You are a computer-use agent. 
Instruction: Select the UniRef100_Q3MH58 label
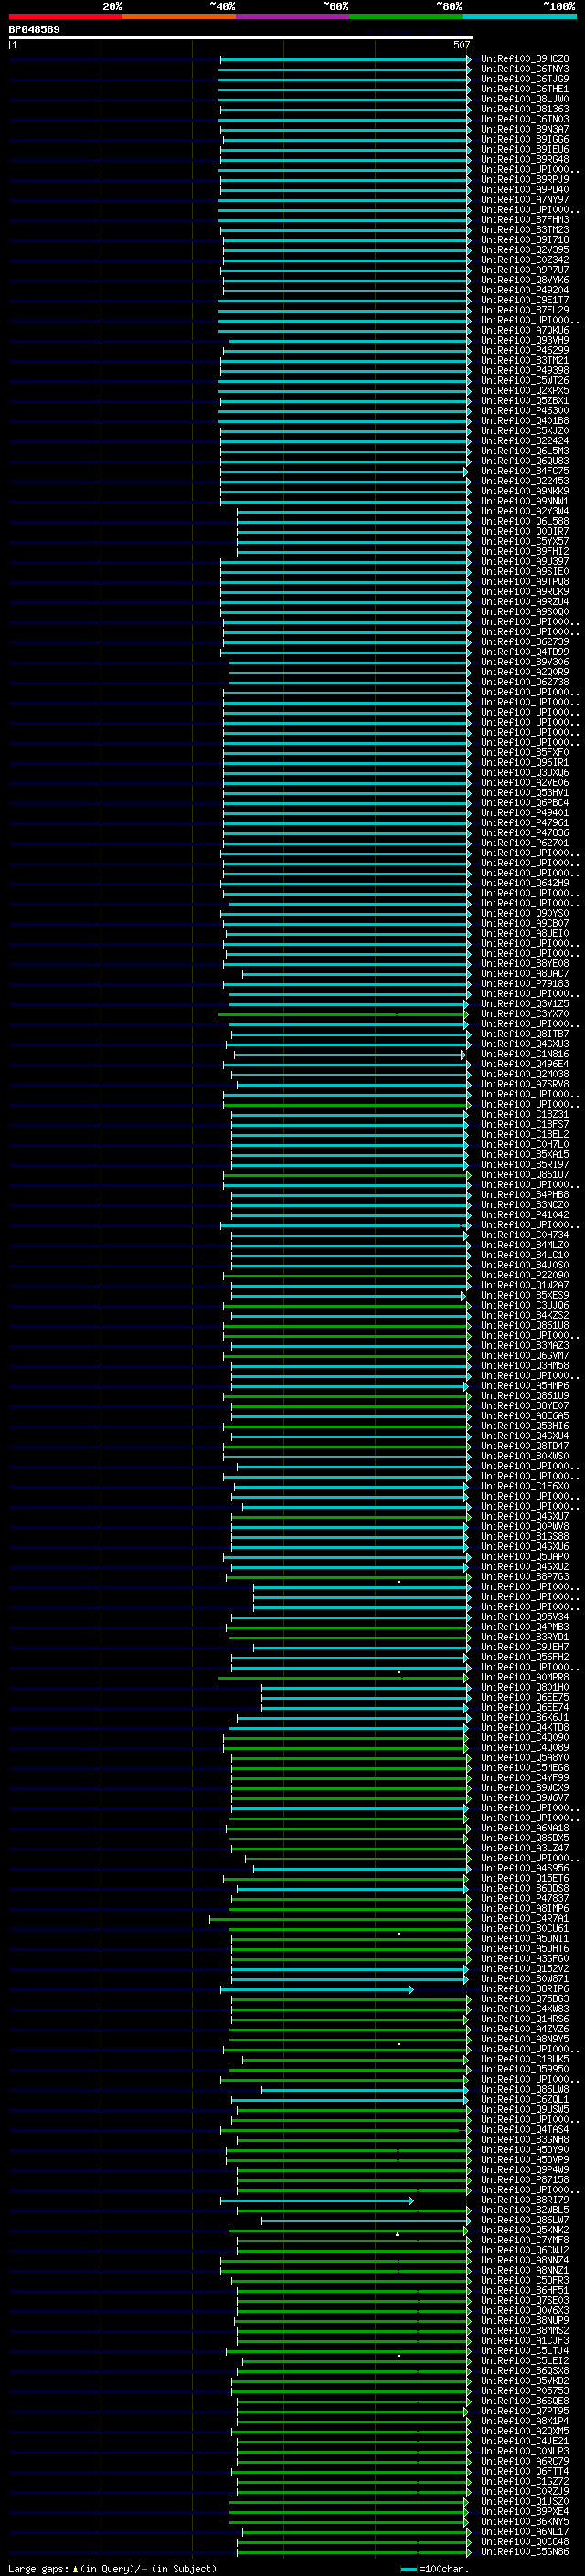click(525, 1365)
